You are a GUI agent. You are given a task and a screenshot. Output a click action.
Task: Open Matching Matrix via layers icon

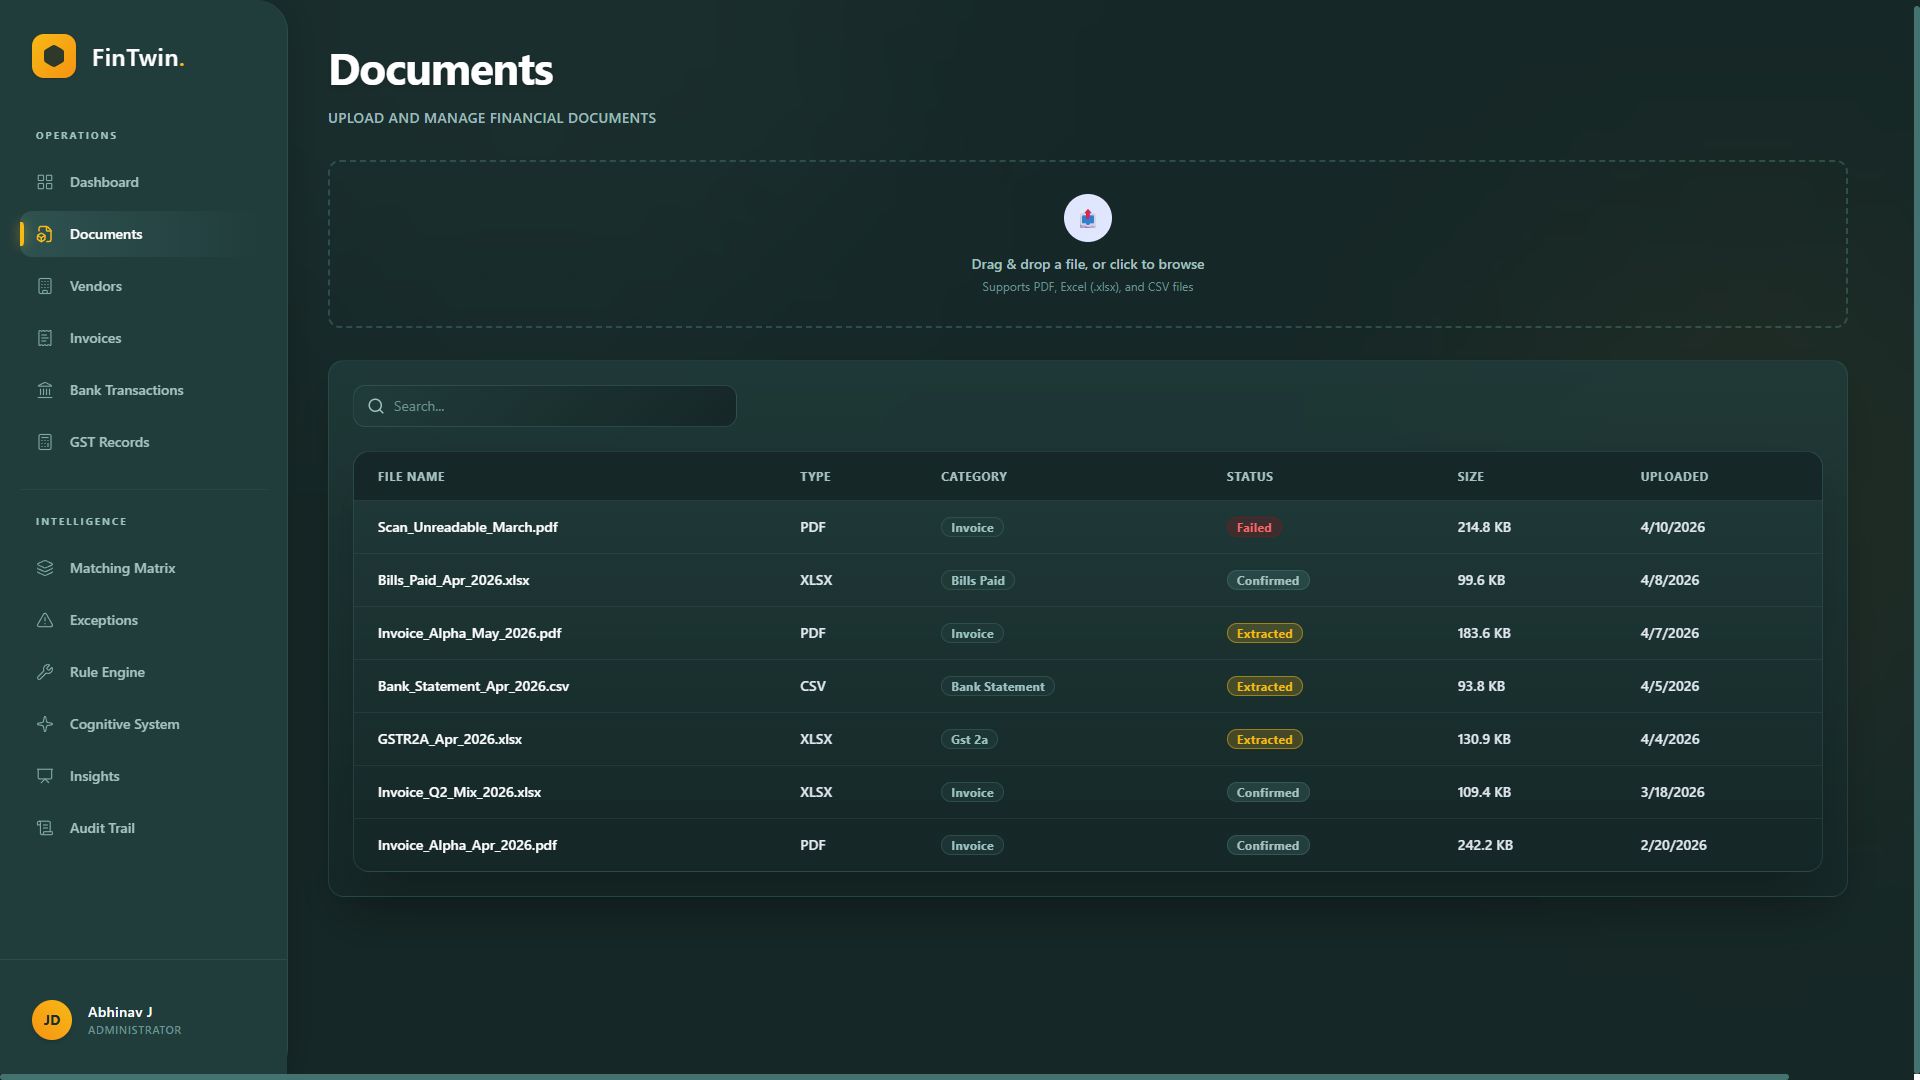click(x=45, y=568)
